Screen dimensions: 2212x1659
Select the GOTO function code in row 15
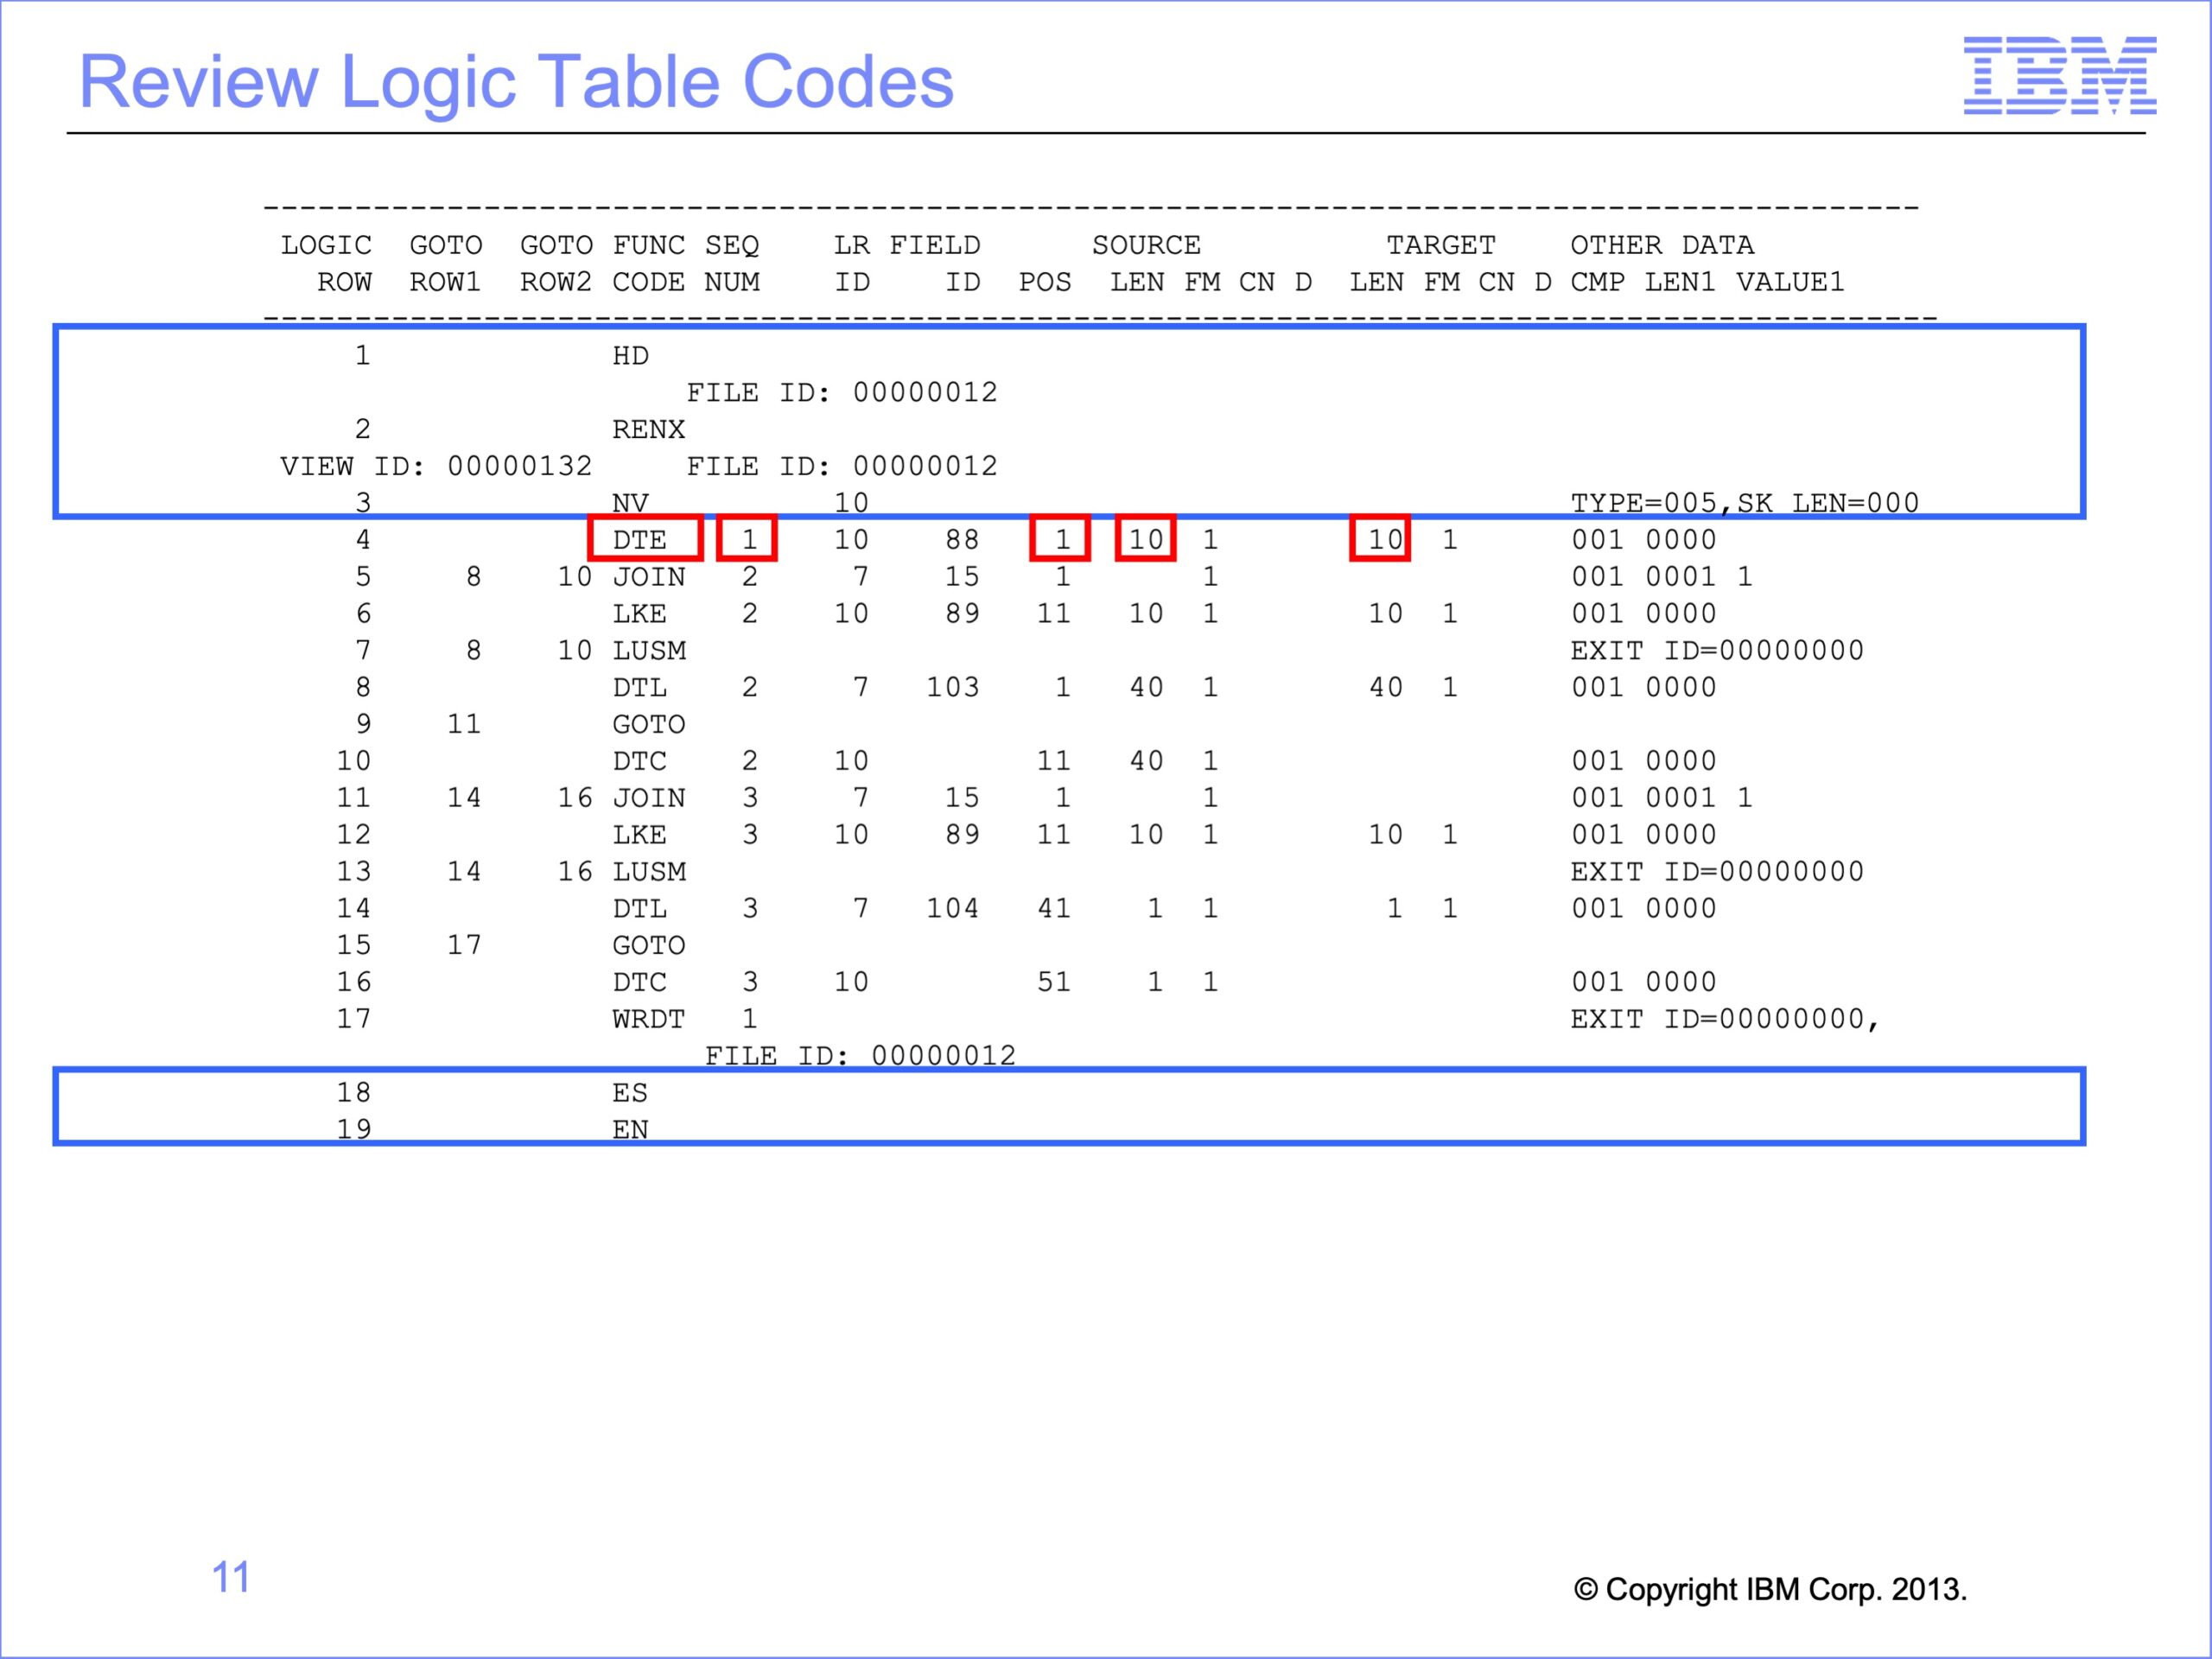649,946
